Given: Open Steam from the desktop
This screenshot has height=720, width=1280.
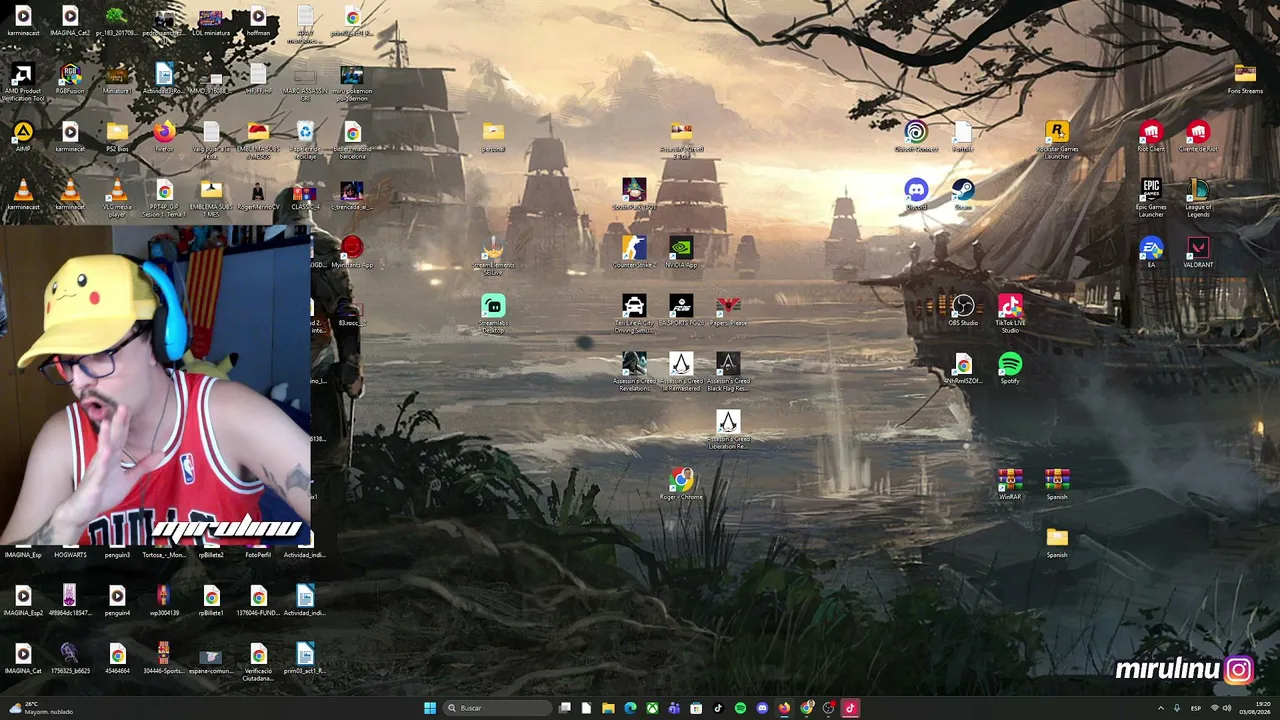Looking at the screenshot, I should click(x=963, y=196).
